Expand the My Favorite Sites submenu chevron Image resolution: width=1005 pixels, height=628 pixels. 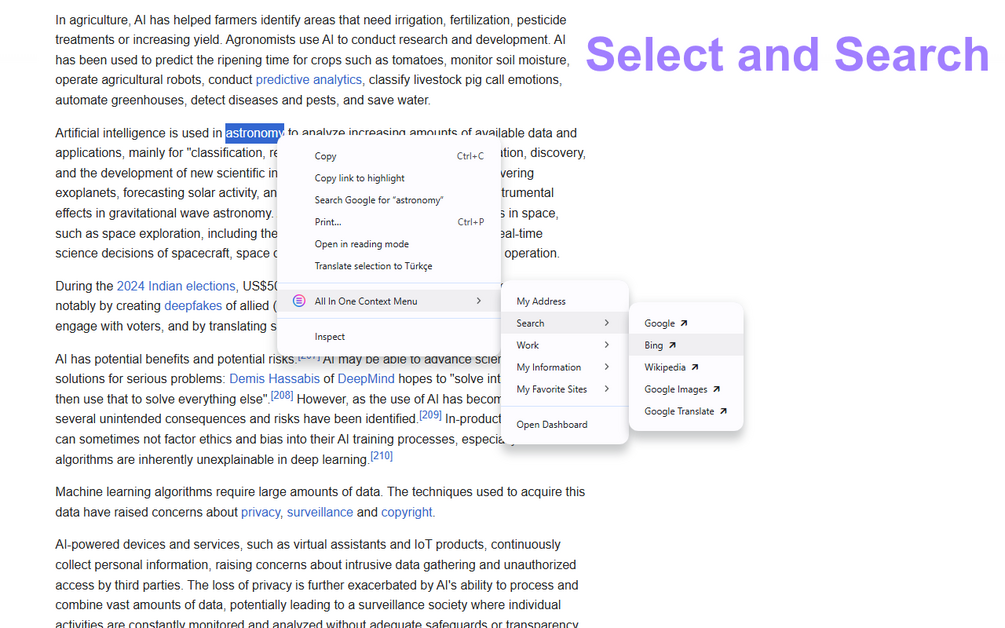point(606,388)
